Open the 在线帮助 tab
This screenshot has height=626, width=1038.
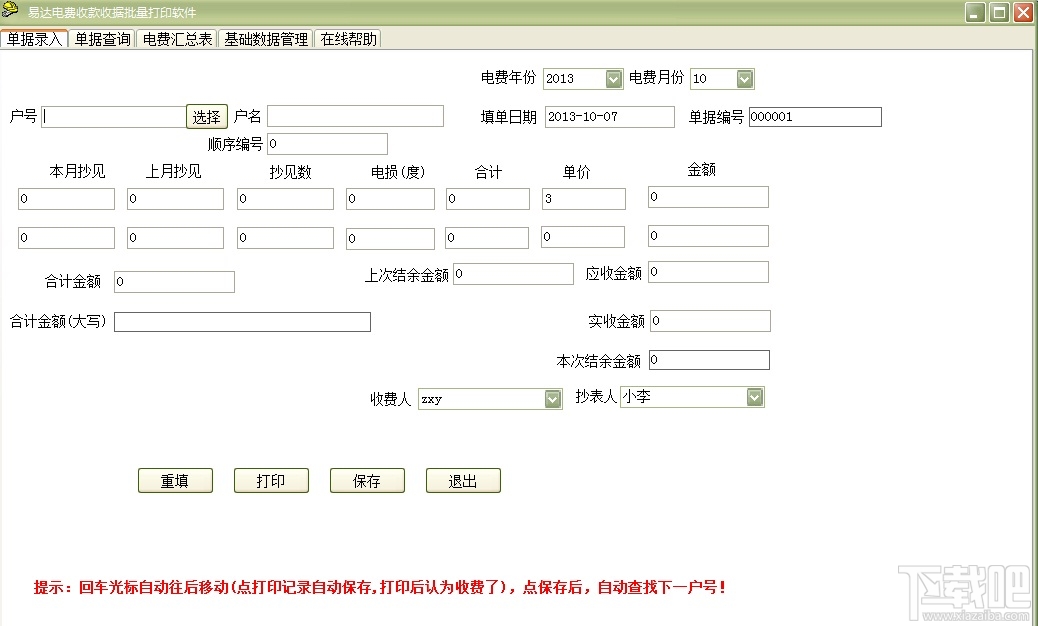point(348,39)
